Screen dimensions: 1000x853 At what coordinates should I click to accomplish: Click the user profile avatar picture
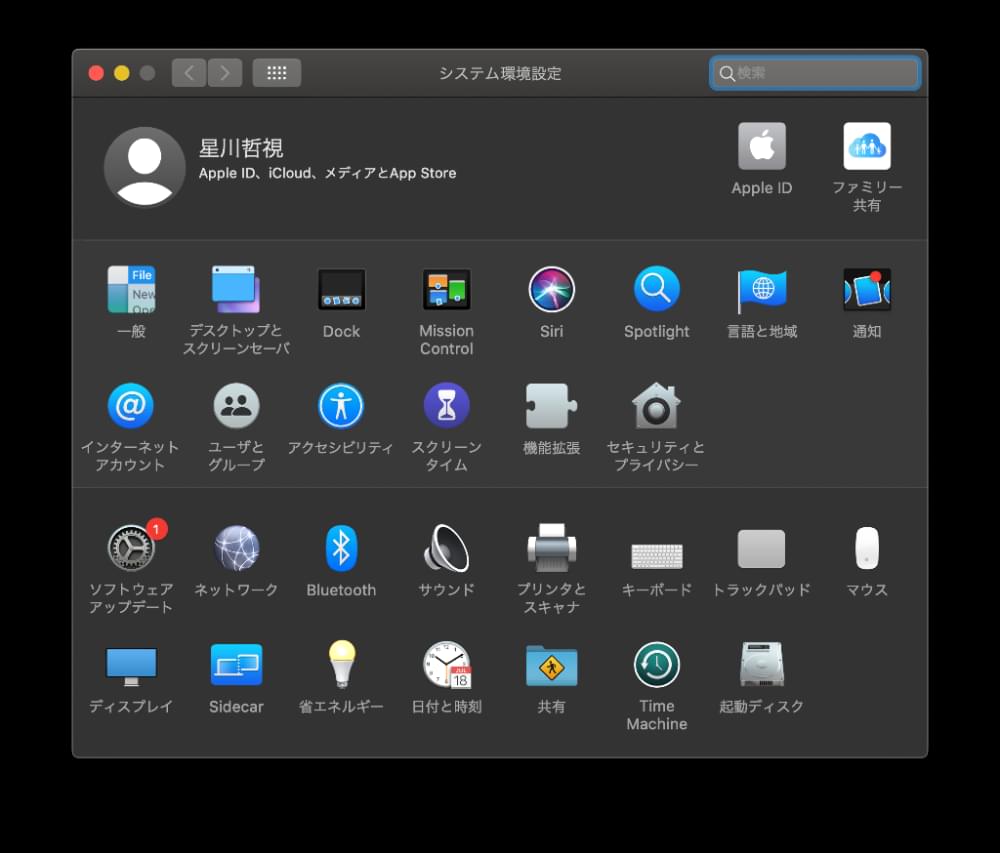coord(145,167)
